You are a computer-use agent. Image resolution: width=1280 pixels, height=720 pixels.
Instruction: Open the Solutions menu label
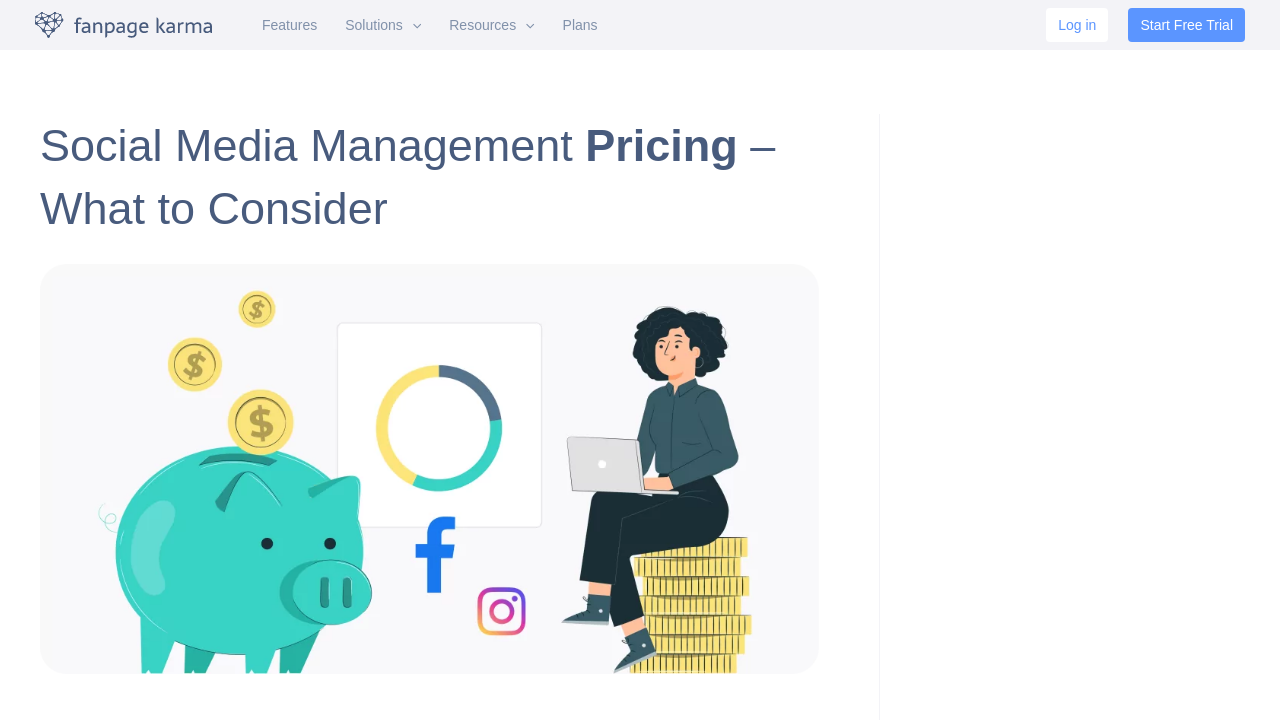click(x=373, y=25)
